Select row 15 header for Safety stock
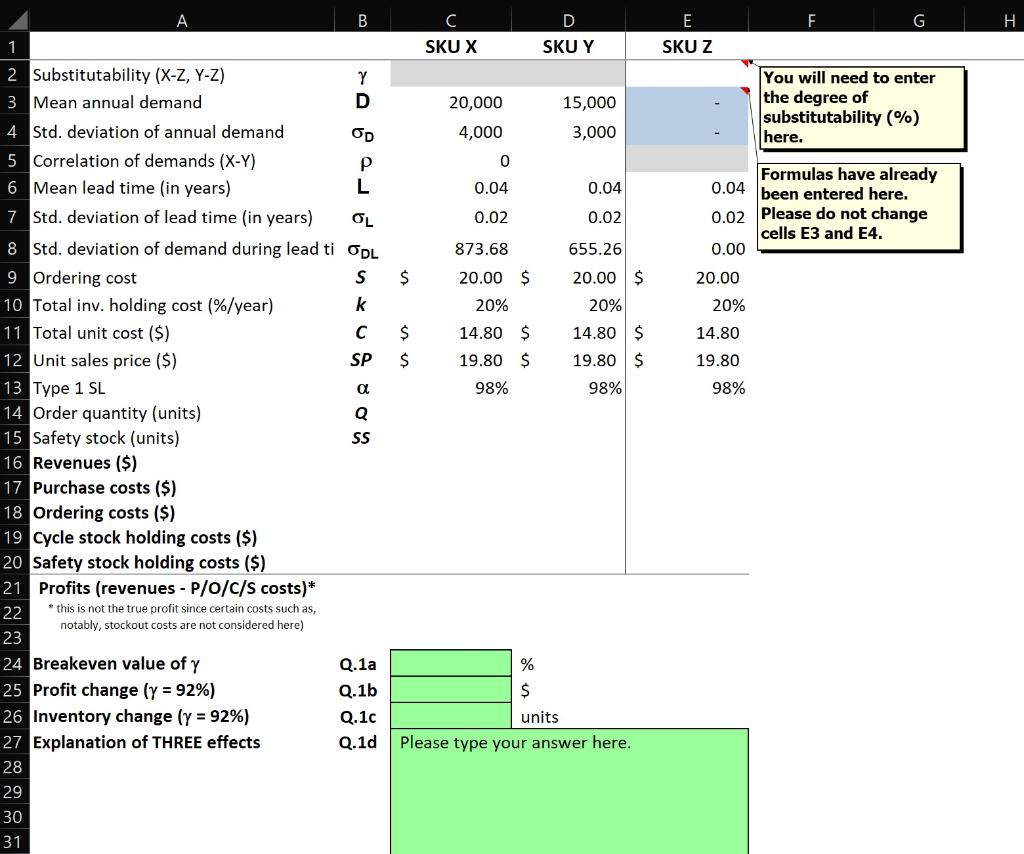 pos(13,438)
